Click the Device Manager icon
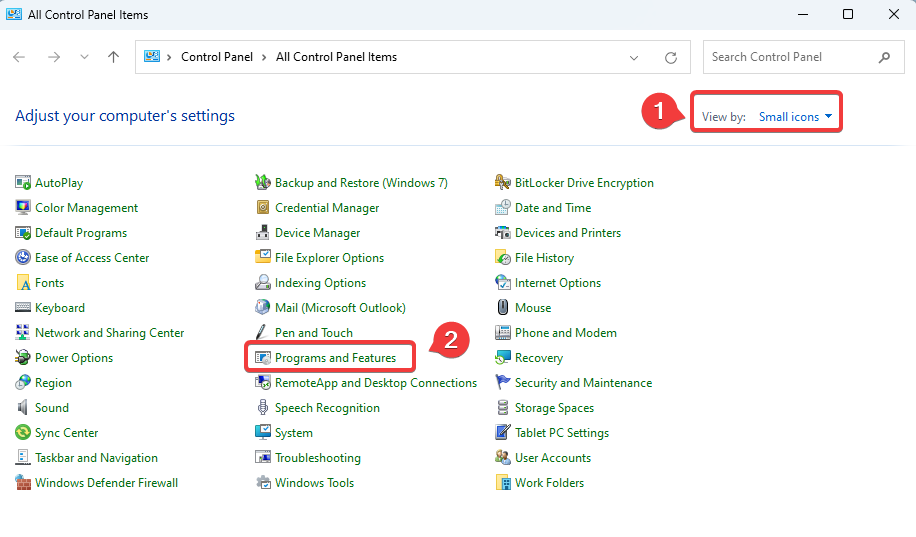This screenshot has height=537, width=916. pos(264,233)
